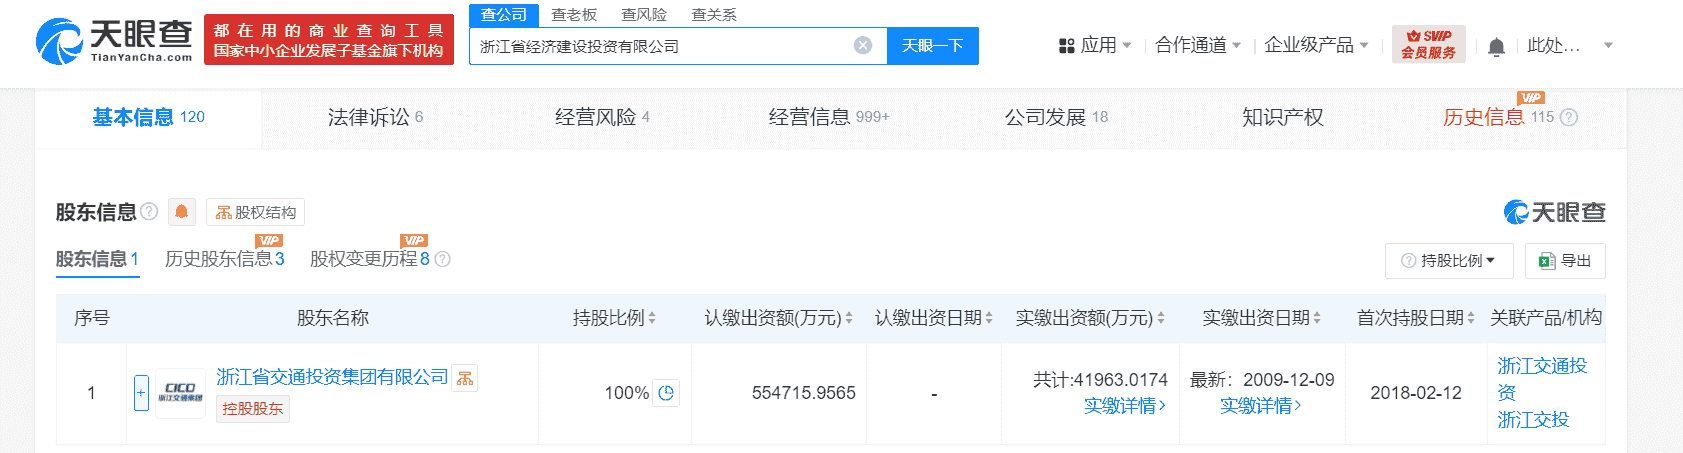Click the company name search input field
Screen dimensions: 1683x453
660,46
